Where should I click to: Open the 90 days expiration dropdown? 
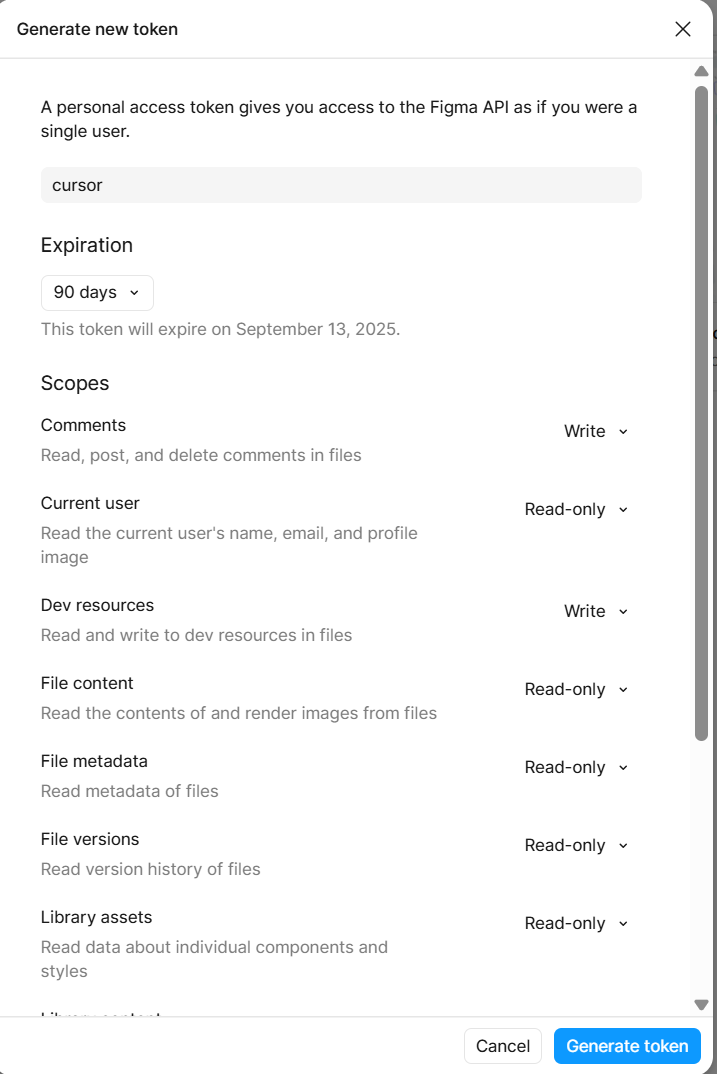tap(97, 292)
